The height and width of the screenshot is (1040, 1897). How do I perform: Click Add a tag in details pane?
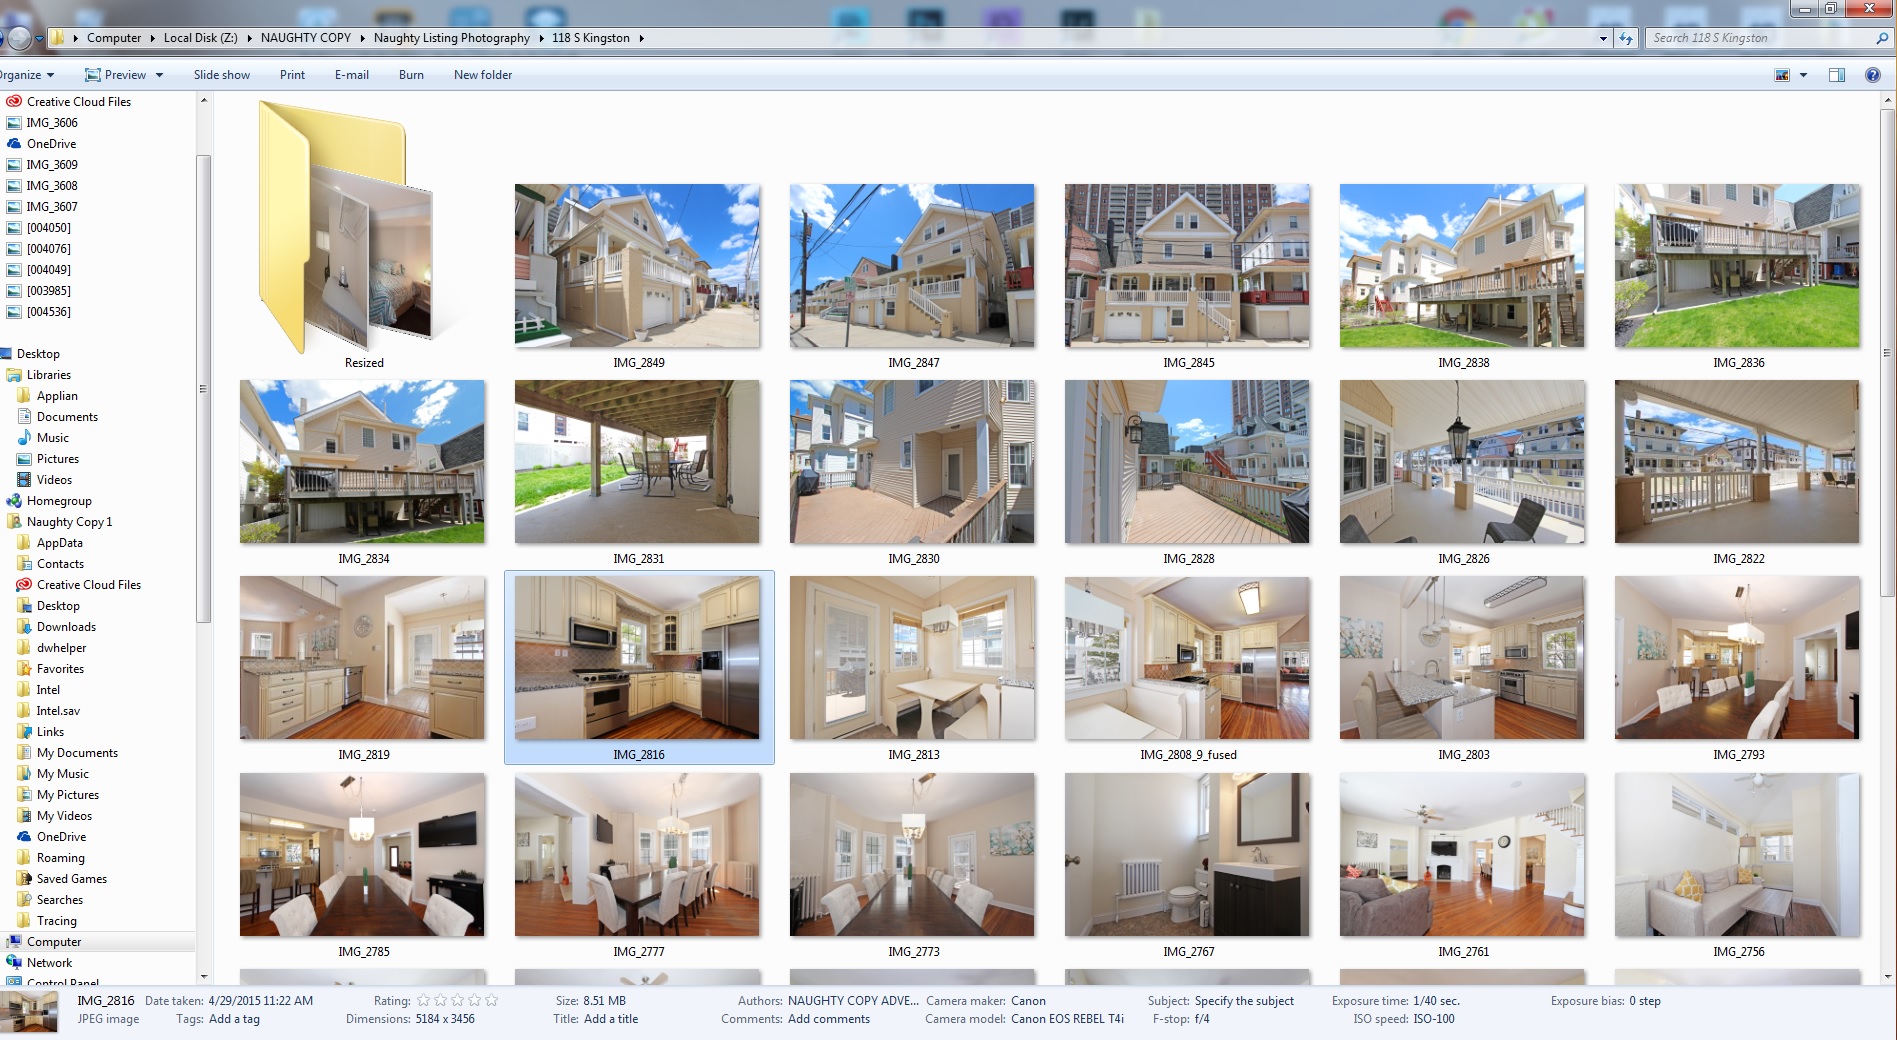(234, 1019)
